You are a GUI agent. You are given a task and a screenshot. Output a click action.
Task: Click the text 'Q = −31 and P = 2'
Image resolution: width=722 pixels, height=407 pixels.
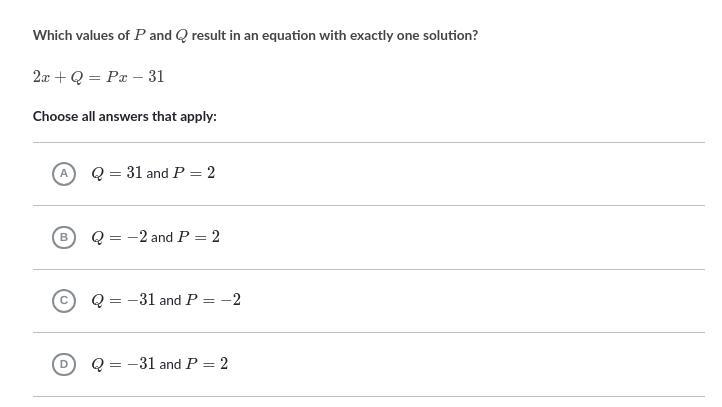point(159,364)
